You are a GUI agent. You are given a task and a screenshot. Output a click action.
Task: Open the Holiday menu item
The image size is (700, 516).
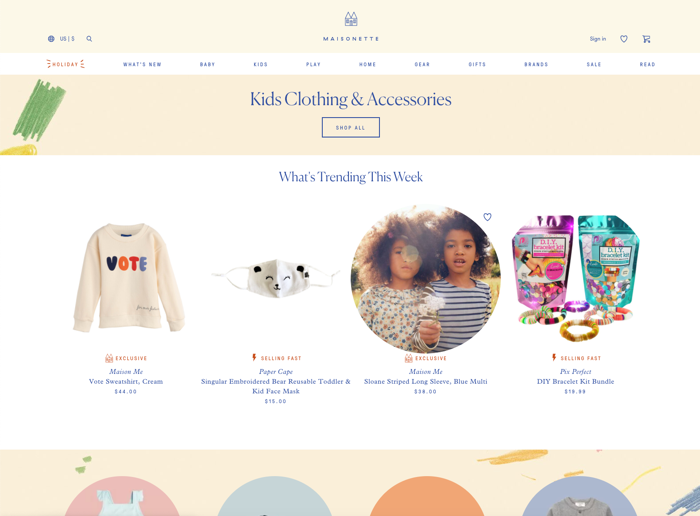coord(66,64)
